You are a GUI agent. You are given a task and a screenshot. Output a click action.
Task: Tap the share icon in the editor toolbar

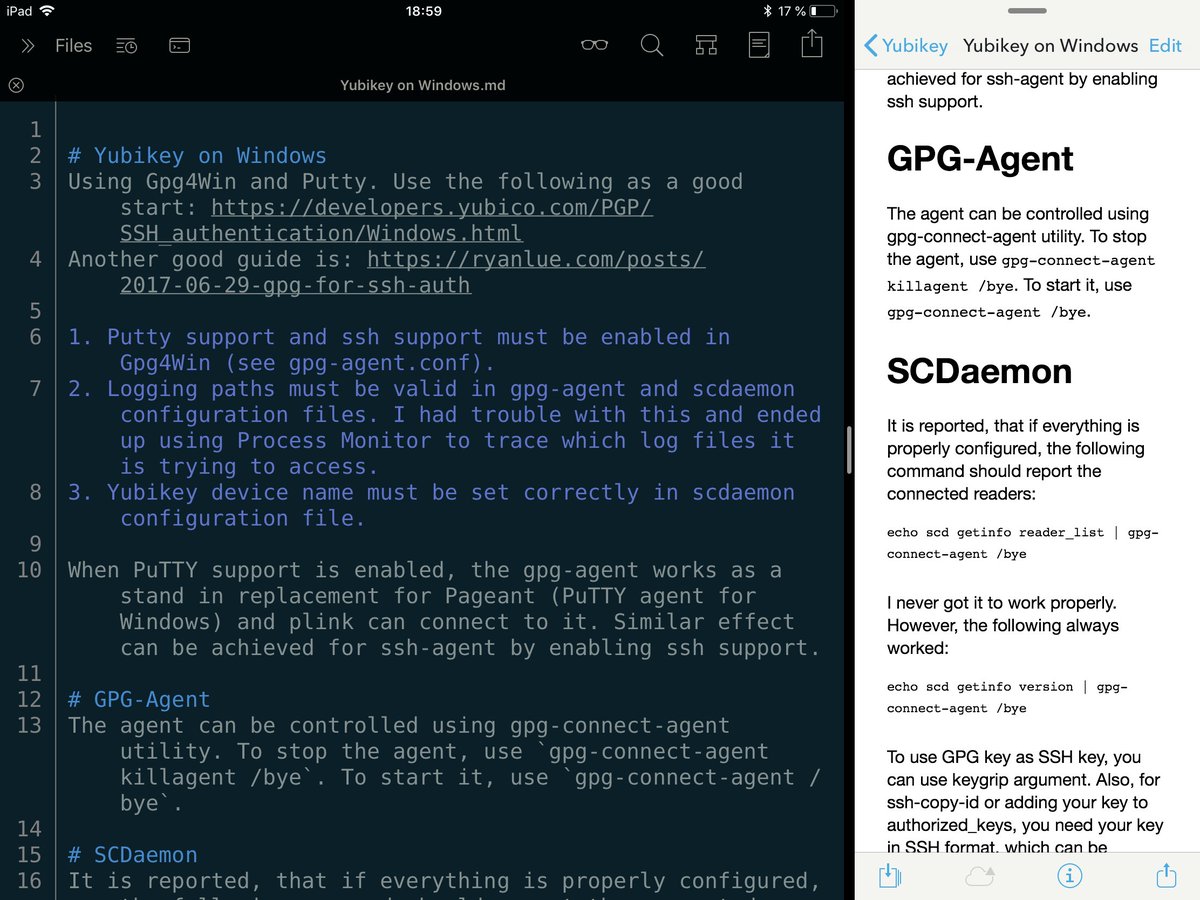811,44
